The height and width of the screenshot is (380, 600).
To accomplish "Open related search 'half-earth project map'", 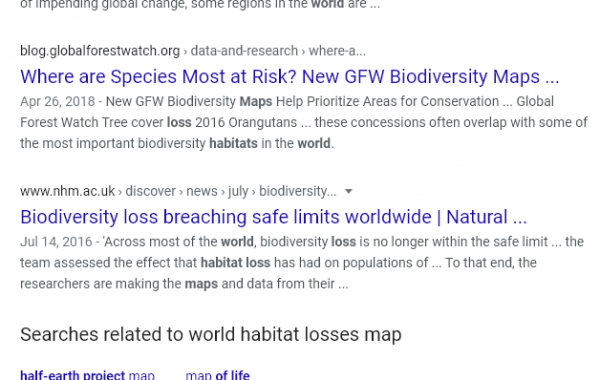I will 87,375.
